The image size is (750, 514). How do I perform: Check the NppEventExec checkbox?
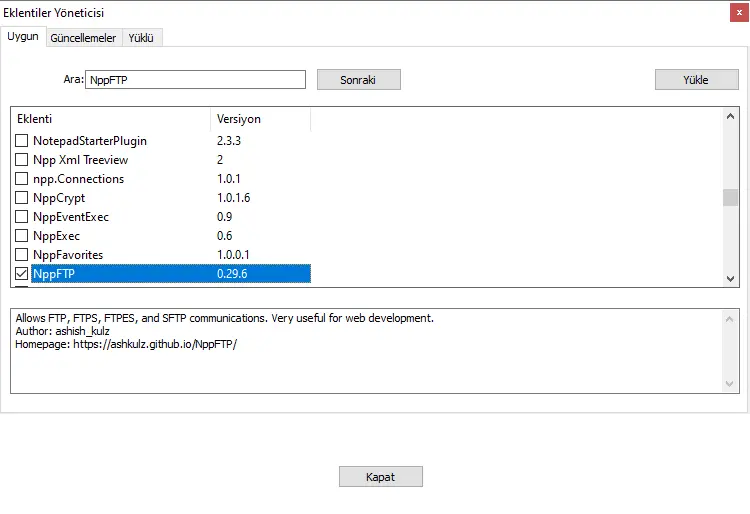(22, 217)
